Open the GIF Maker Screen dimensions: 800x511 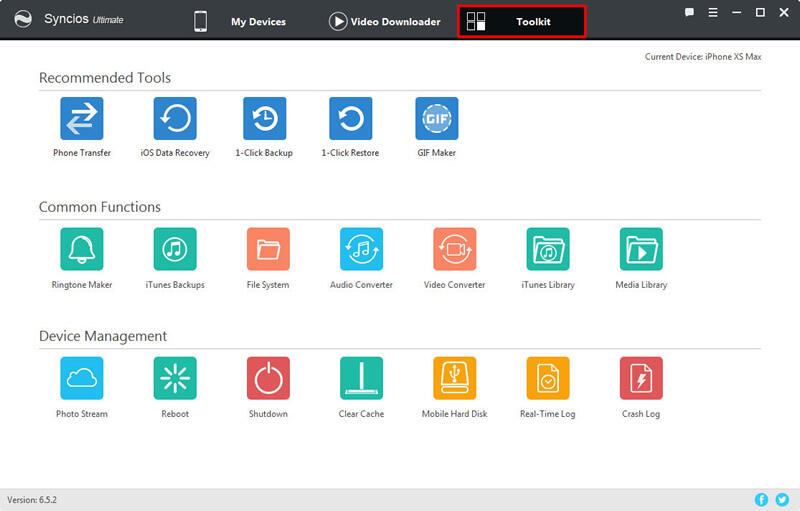pyautogui.click(x=436, y=119)
